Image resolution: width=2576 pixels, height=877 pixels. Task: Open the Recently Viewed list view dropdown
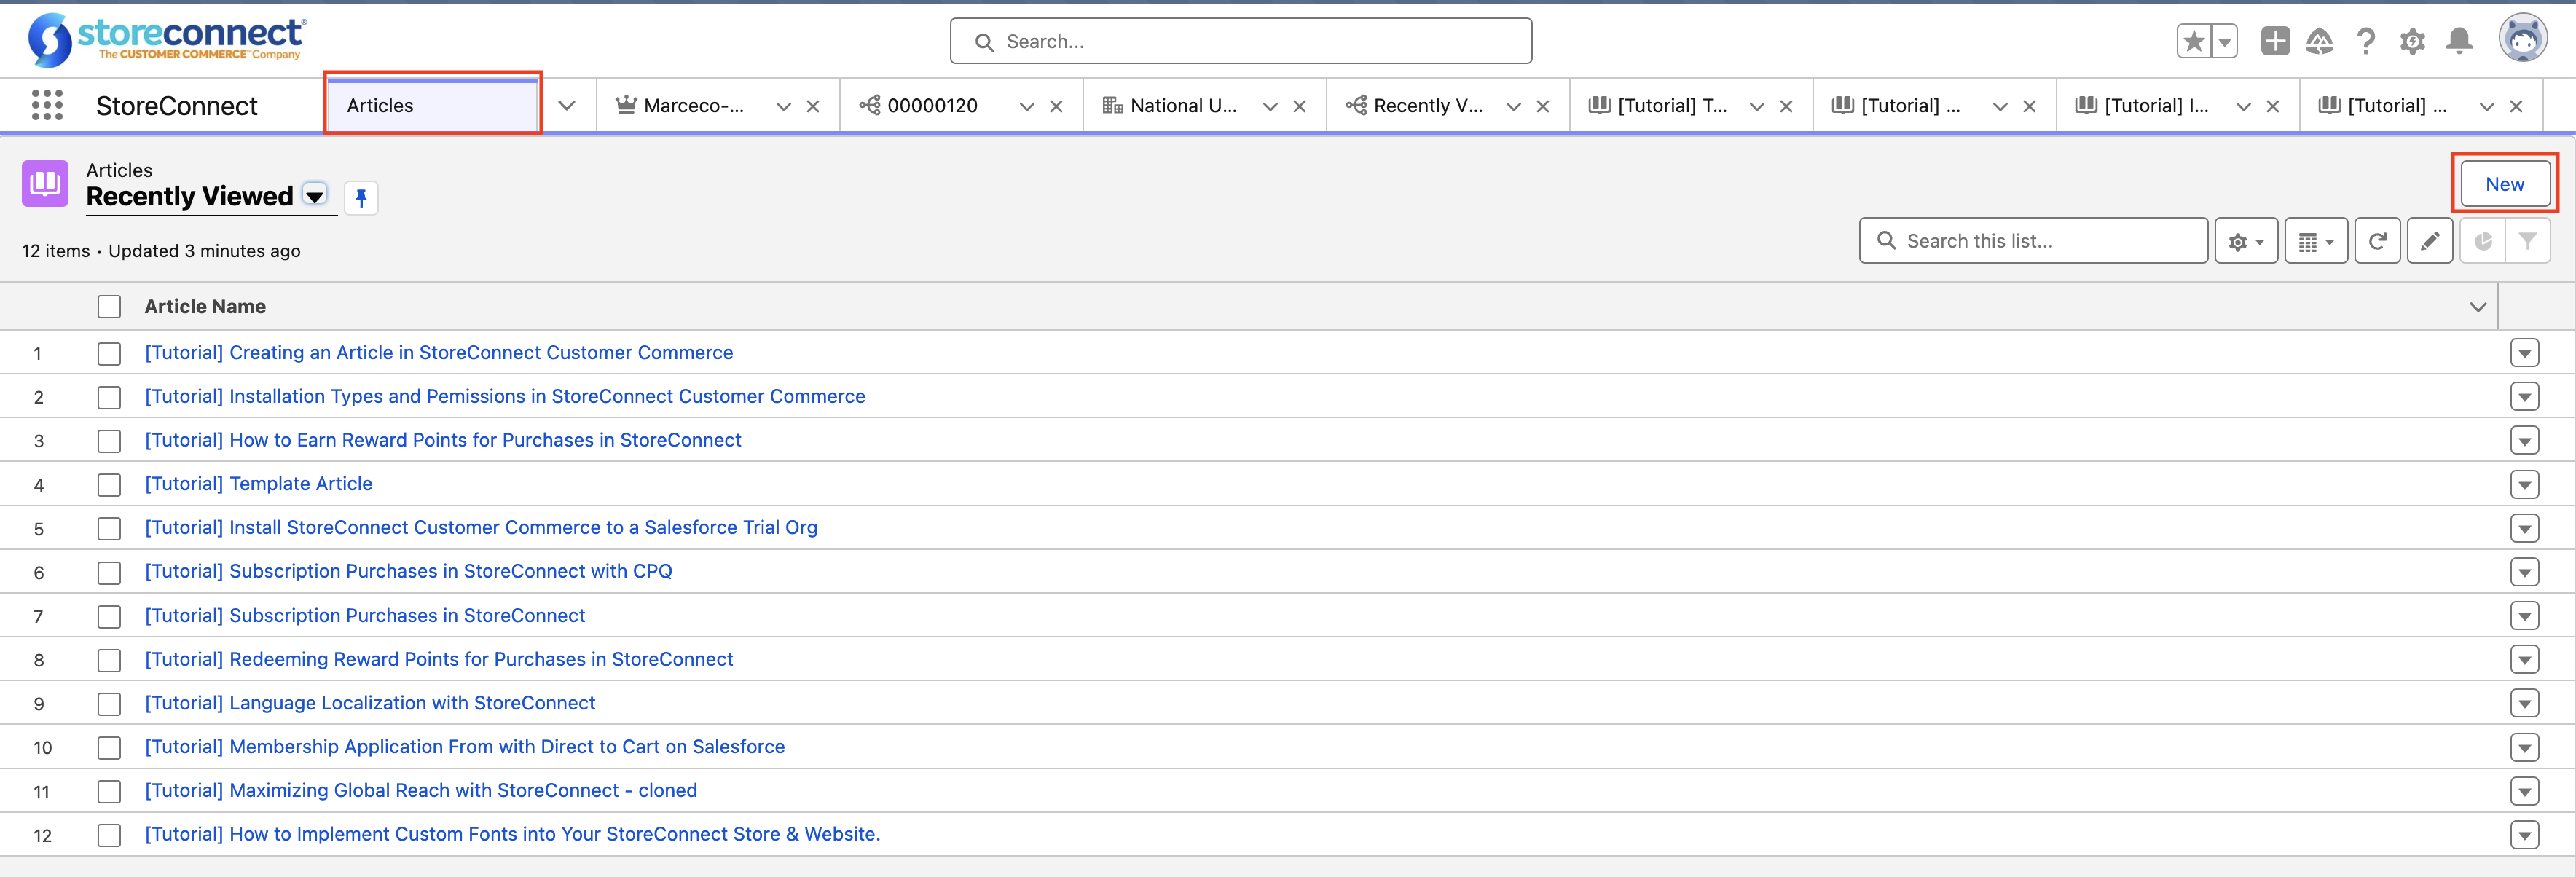pyautogui.click(x=314, y=196)
